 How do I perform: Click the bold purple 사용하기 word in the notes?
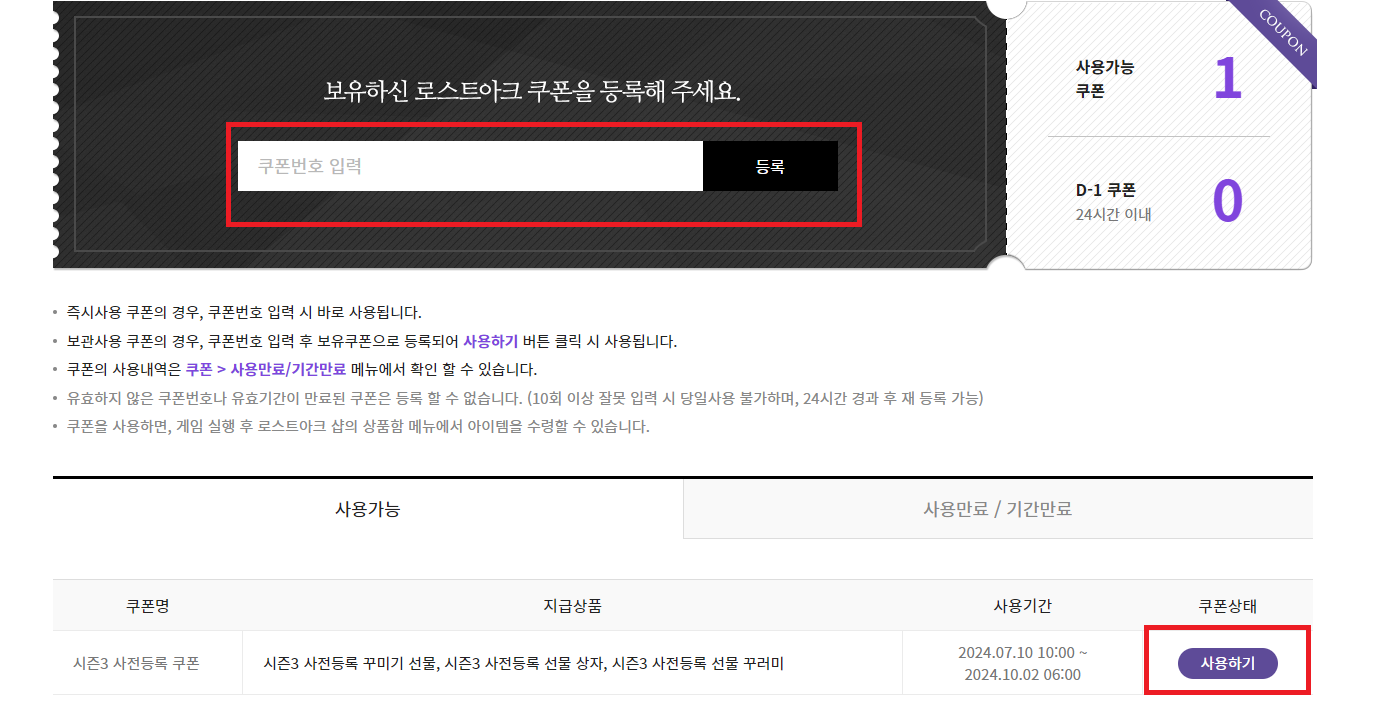coord(490,341)
